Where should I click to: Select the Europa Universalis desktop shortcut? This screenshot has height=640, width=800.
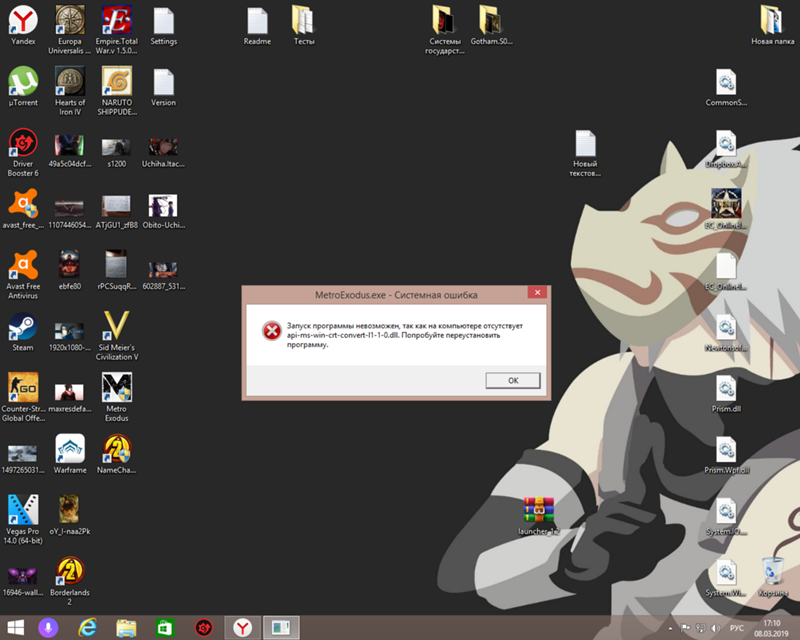tap(70, 30)
